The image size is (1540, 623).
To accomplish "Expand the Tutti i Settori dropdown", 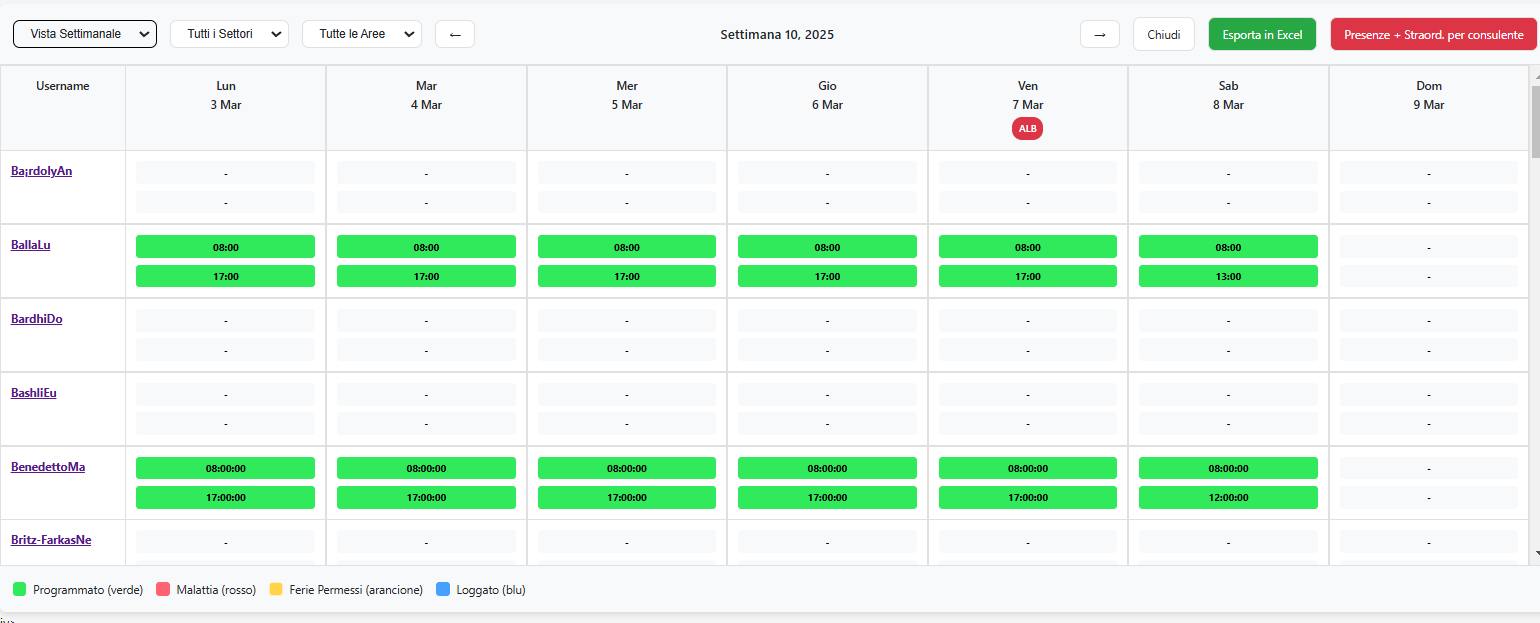I will tap(229, 34).
